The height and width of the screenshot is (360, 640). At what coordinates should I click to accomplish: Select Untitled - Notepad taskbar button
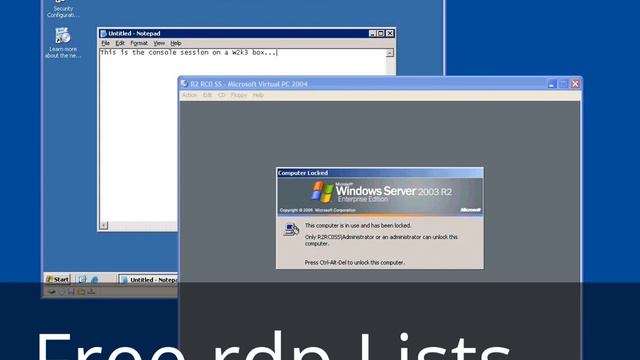tap(148, 280)
